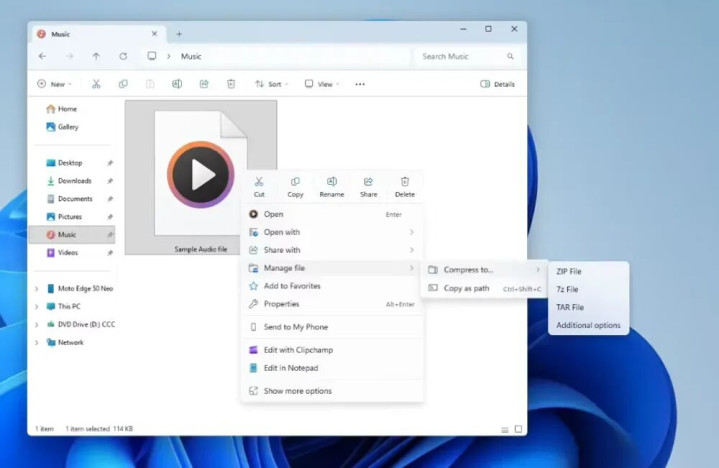
Task: Click the Delete icon in context menu
Action: pyautogui.click(x=404, y=186)
